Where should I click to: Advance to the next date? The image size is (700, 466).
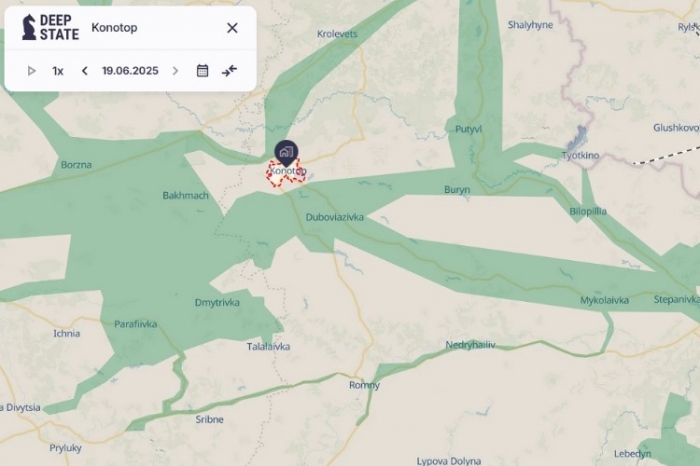point(175,71)
